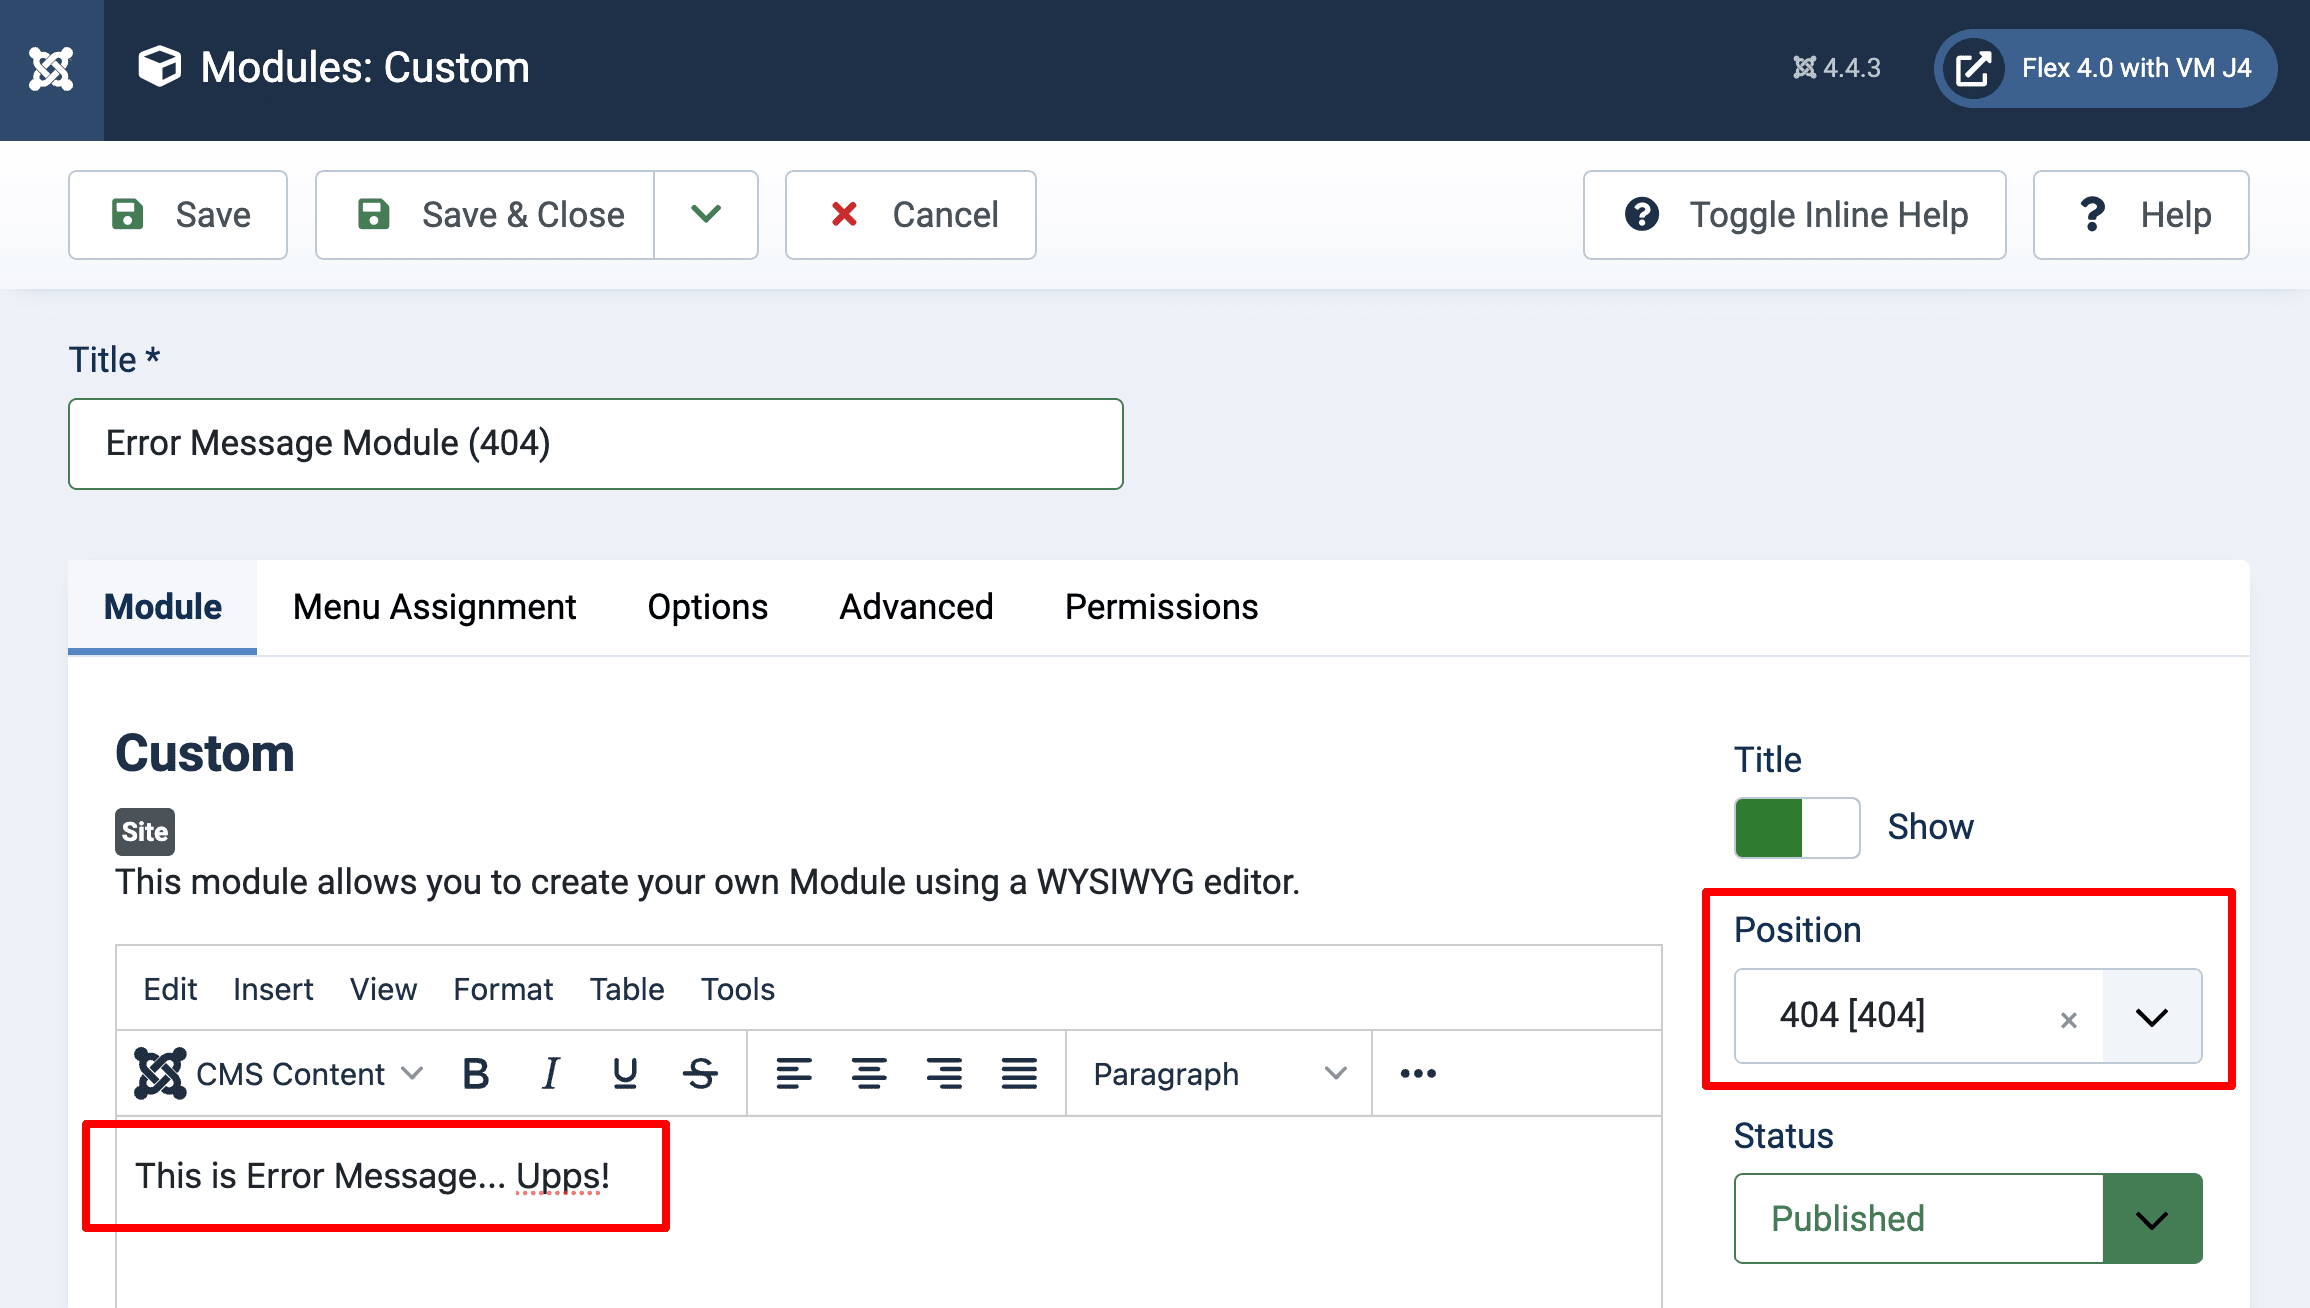Open the Status Published dropdown

click(x=2151, y=1218)
